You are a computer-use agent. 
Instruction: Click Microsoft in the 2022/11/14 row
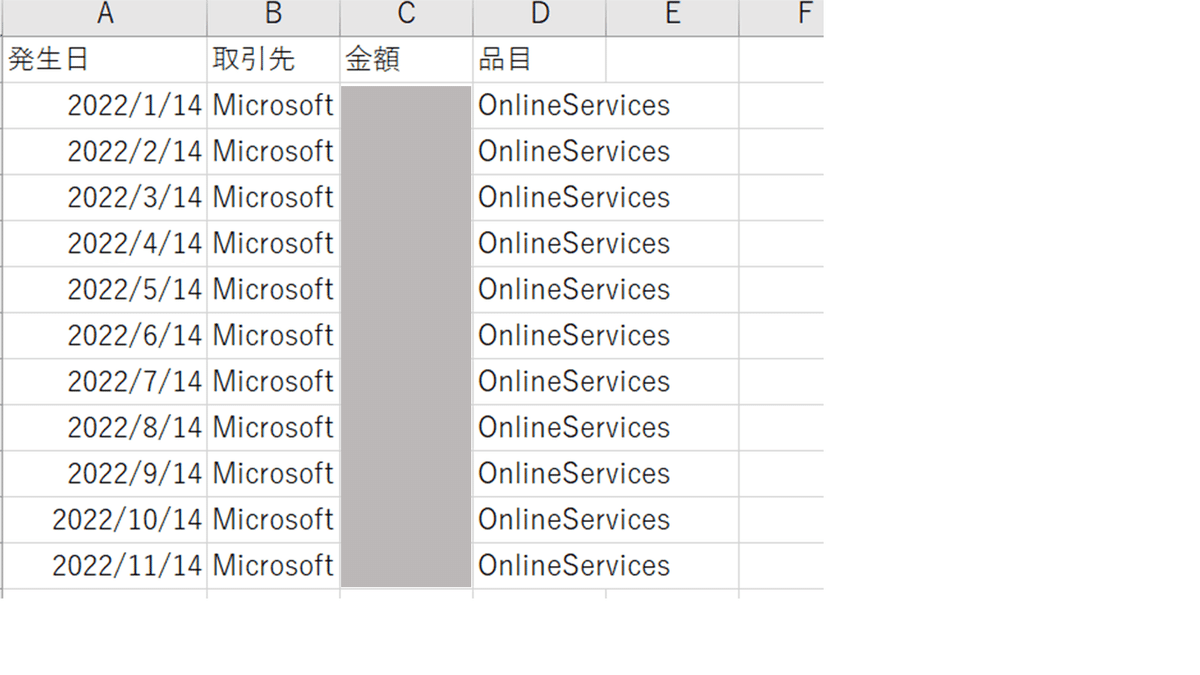tap(273, 566)
